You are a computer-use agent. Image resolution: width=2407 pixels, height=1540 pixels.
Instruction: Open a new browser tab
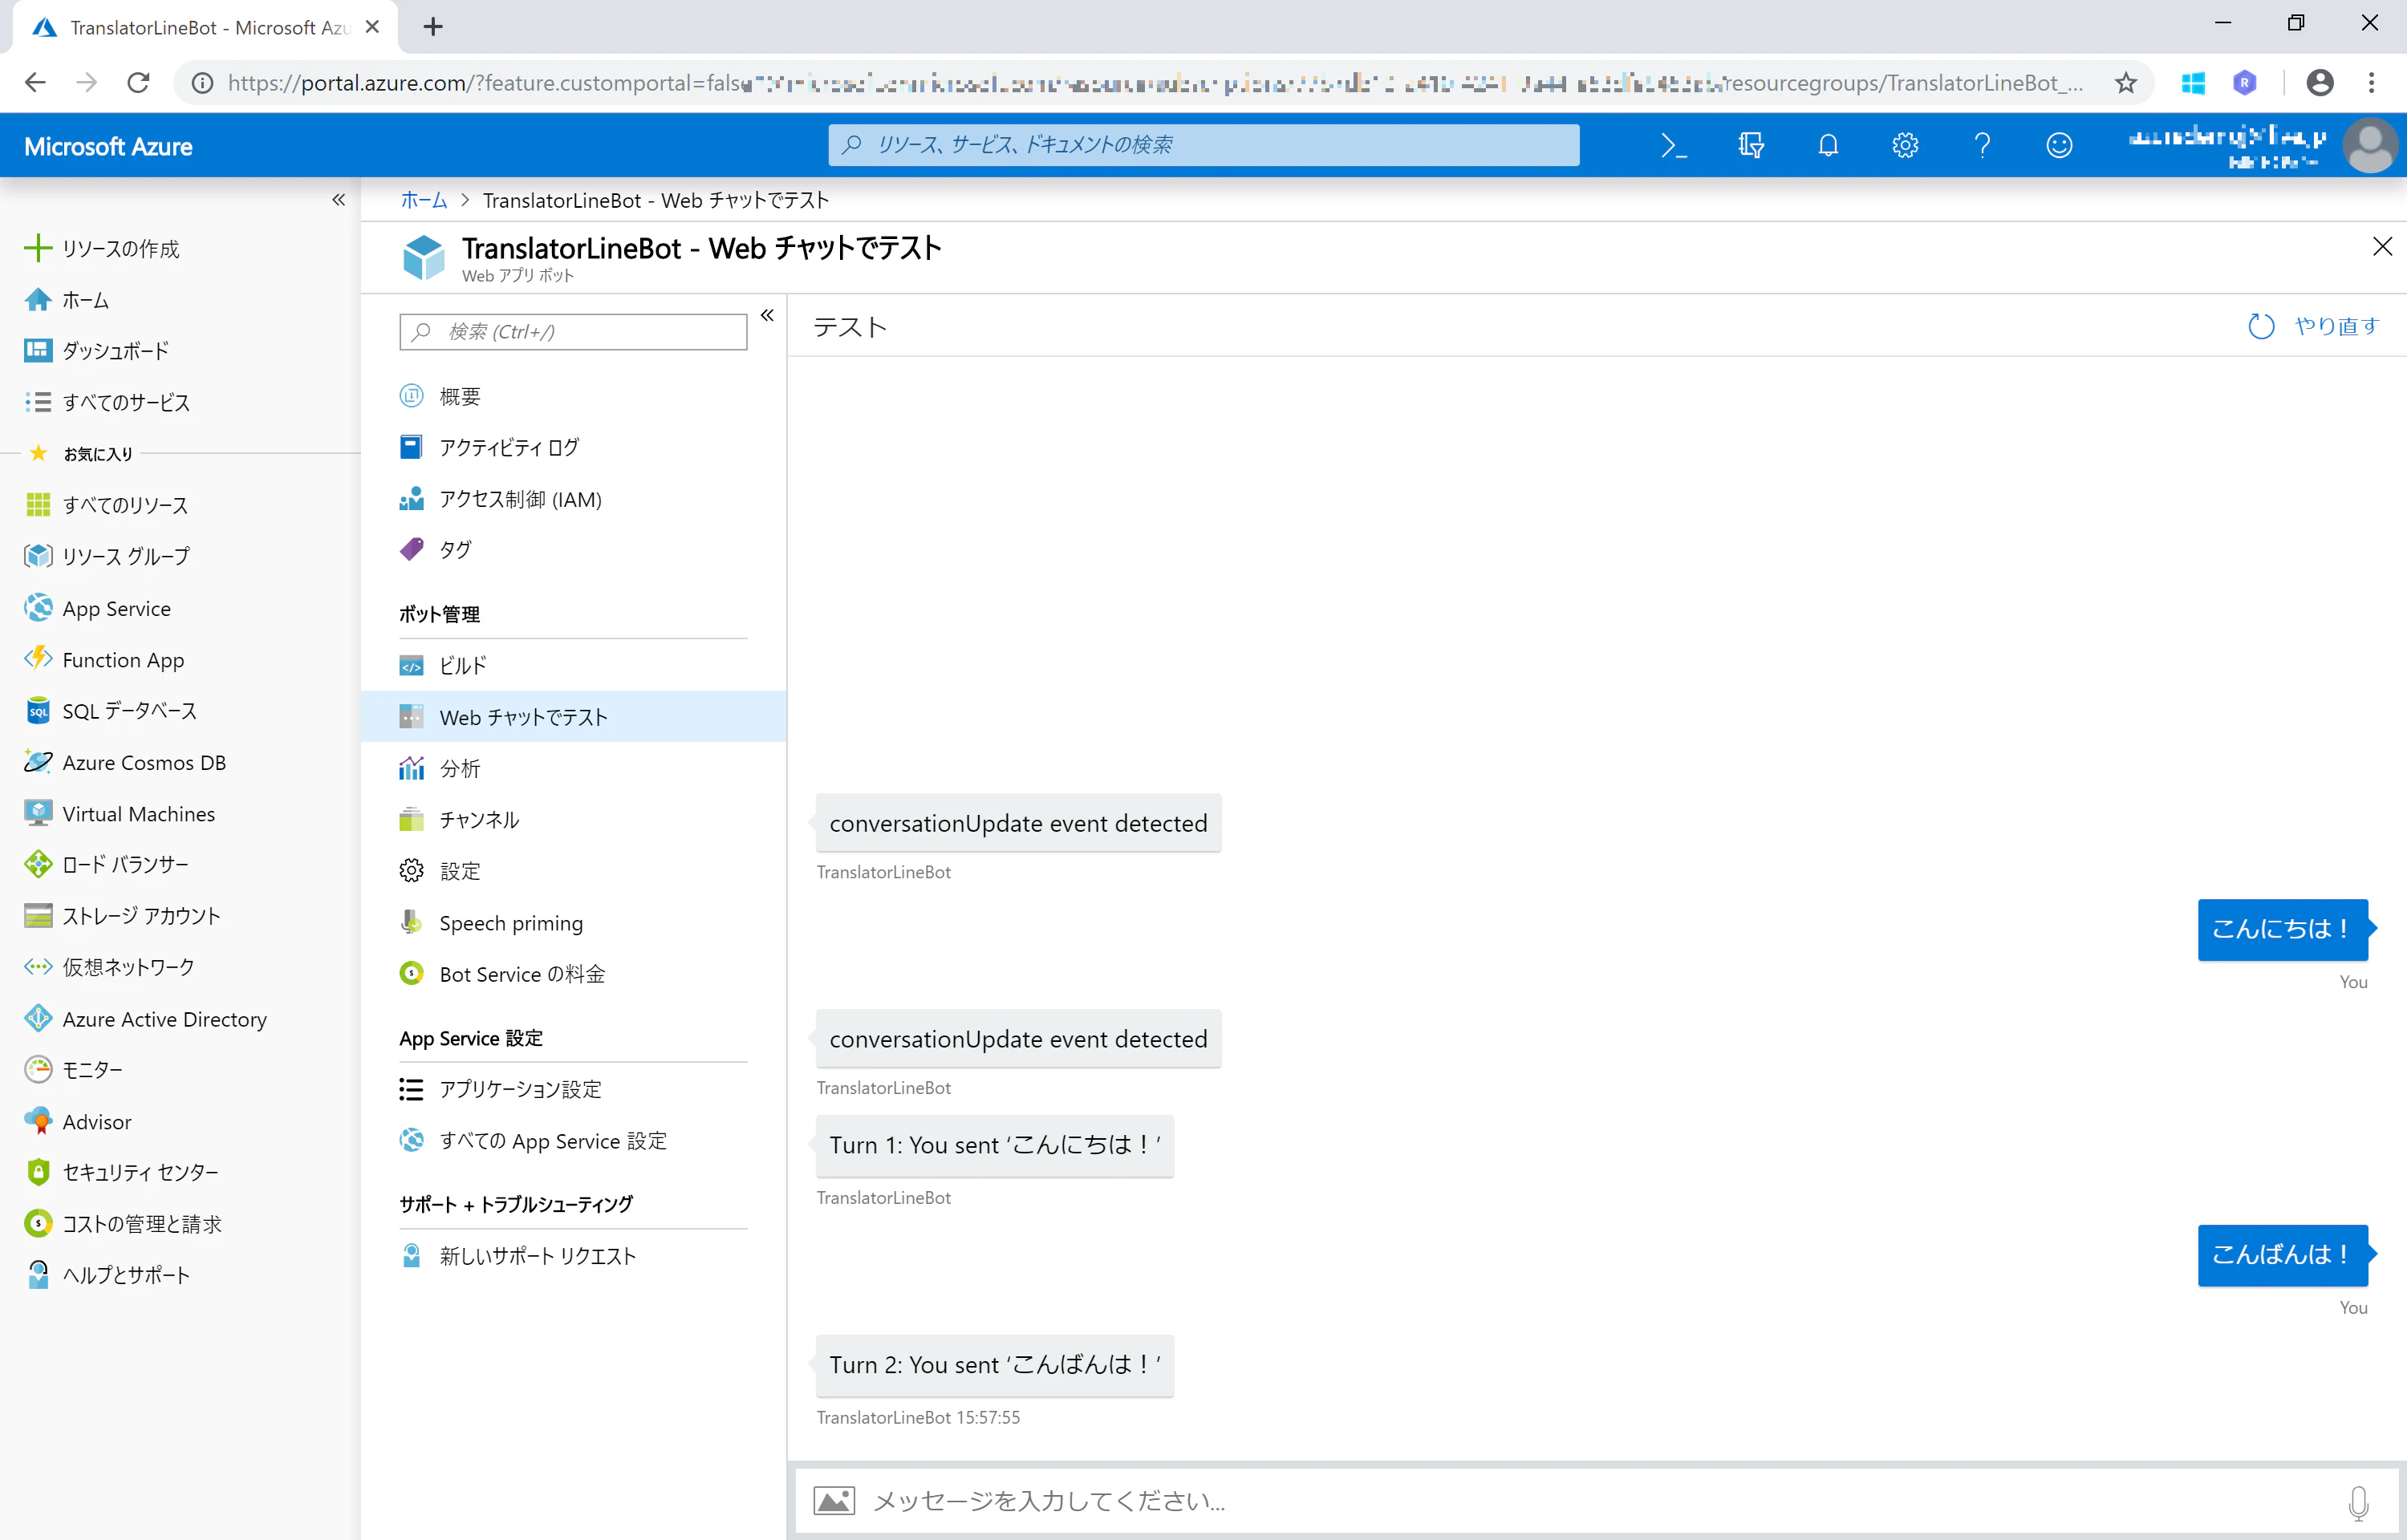[x=432, y=27]
